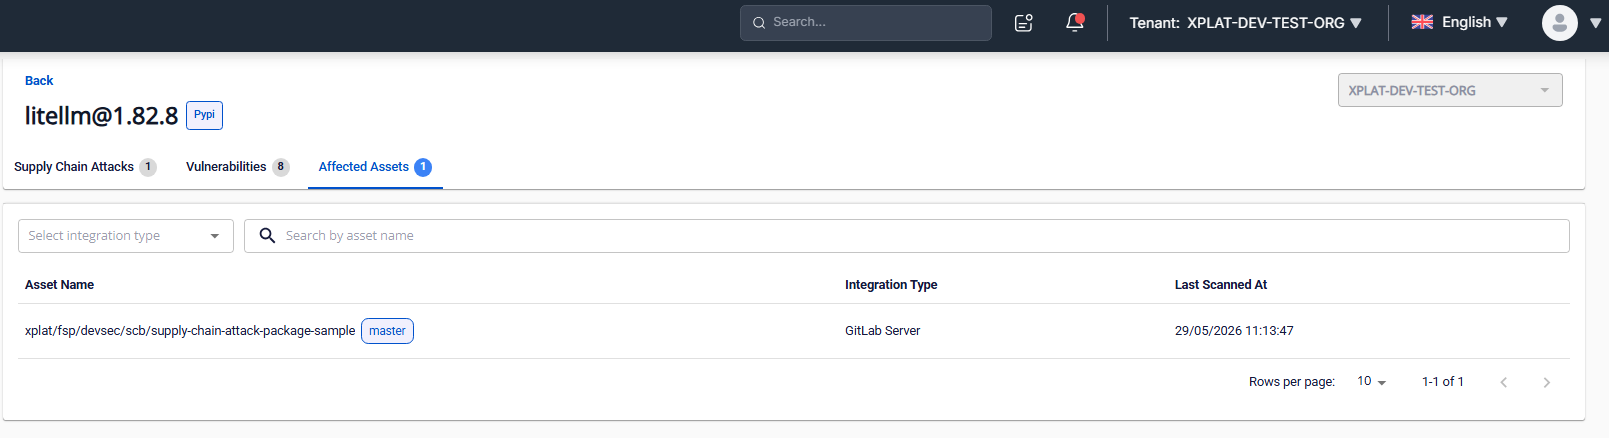Image resolution: width=1609 pixels, height=438 pixels.
Task: Click the master branch tag
Action: pos(387,331)
